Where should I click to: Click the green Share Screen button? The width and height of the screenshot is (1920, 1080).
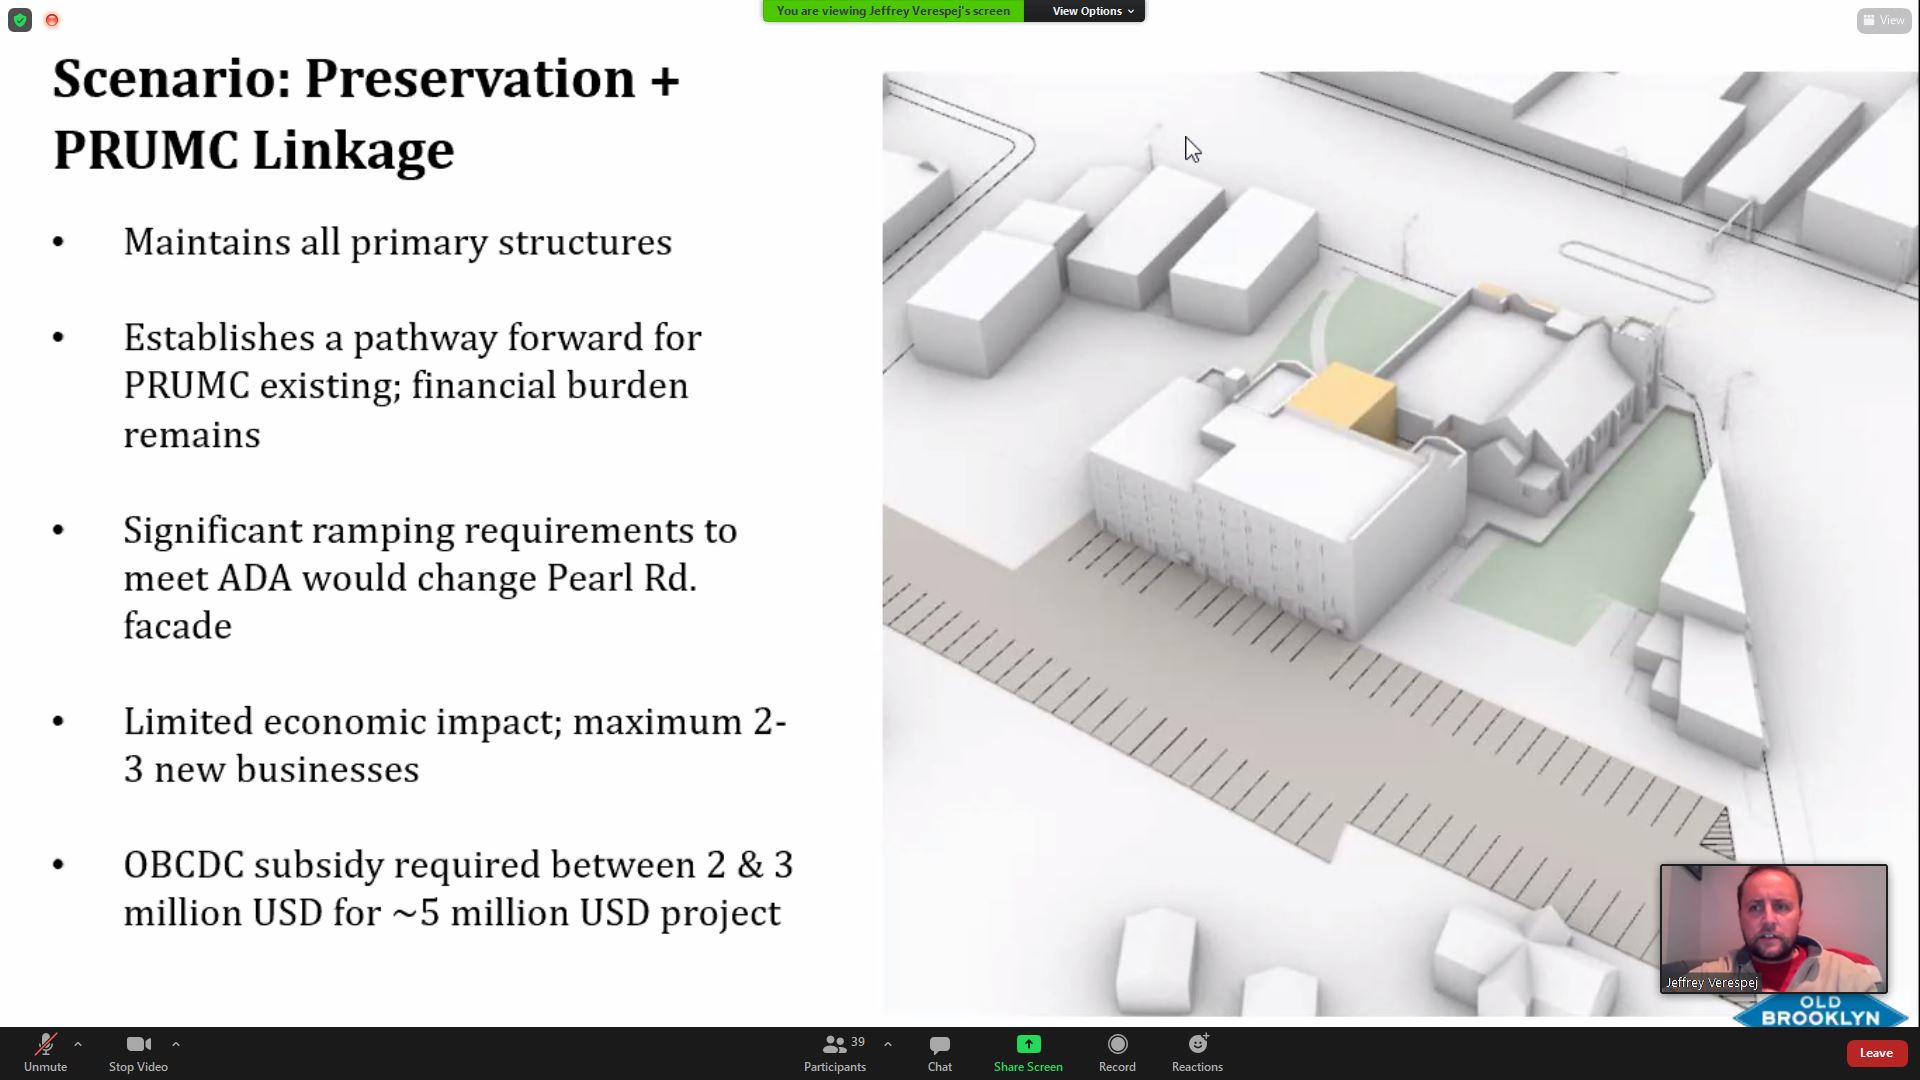point(1028,1053)
